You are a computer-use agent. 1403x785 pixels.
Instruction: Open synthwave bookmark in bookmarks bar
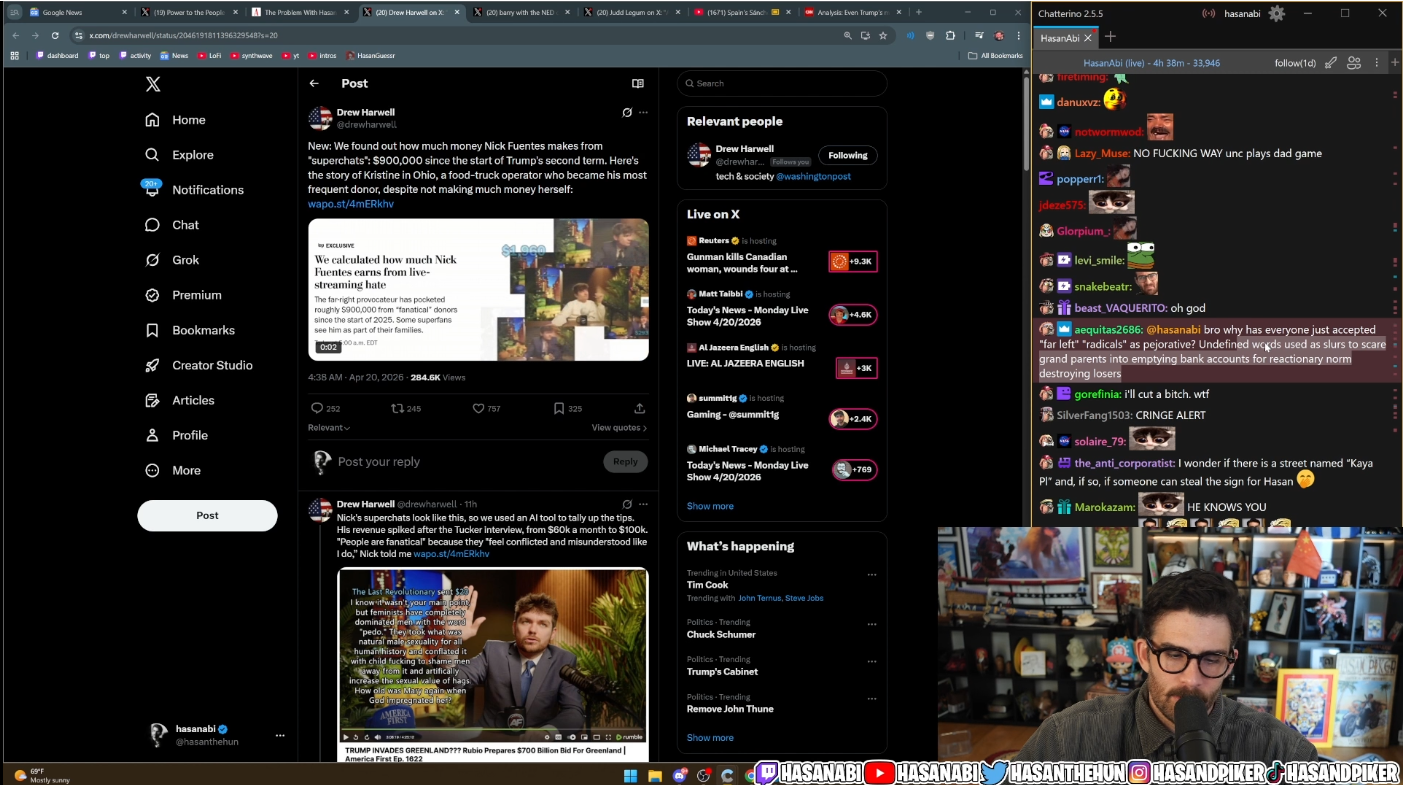pos(251,56)
